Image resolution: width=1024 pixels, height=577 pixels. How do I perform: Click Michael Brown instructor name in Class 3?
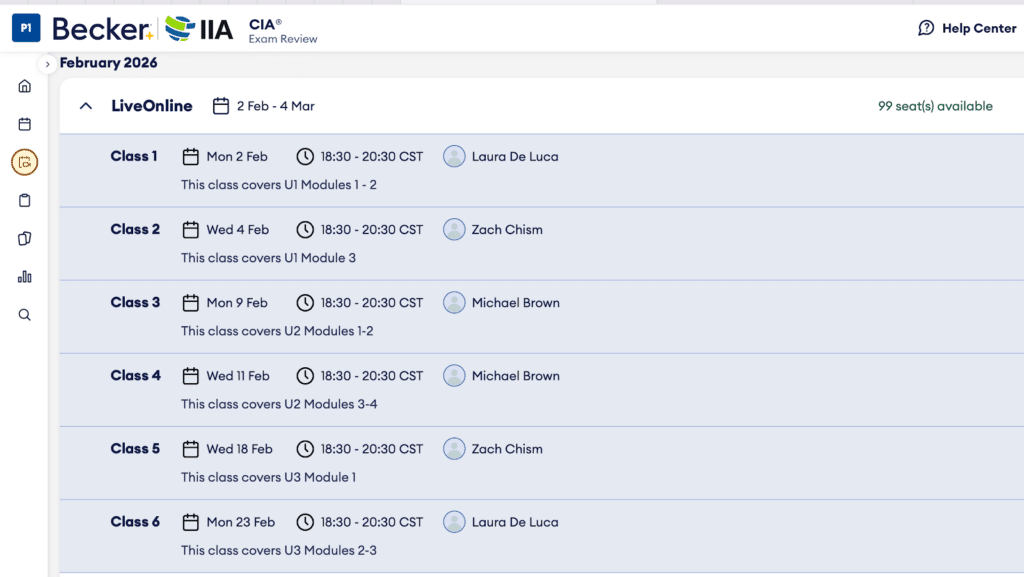tap(515, 303)
